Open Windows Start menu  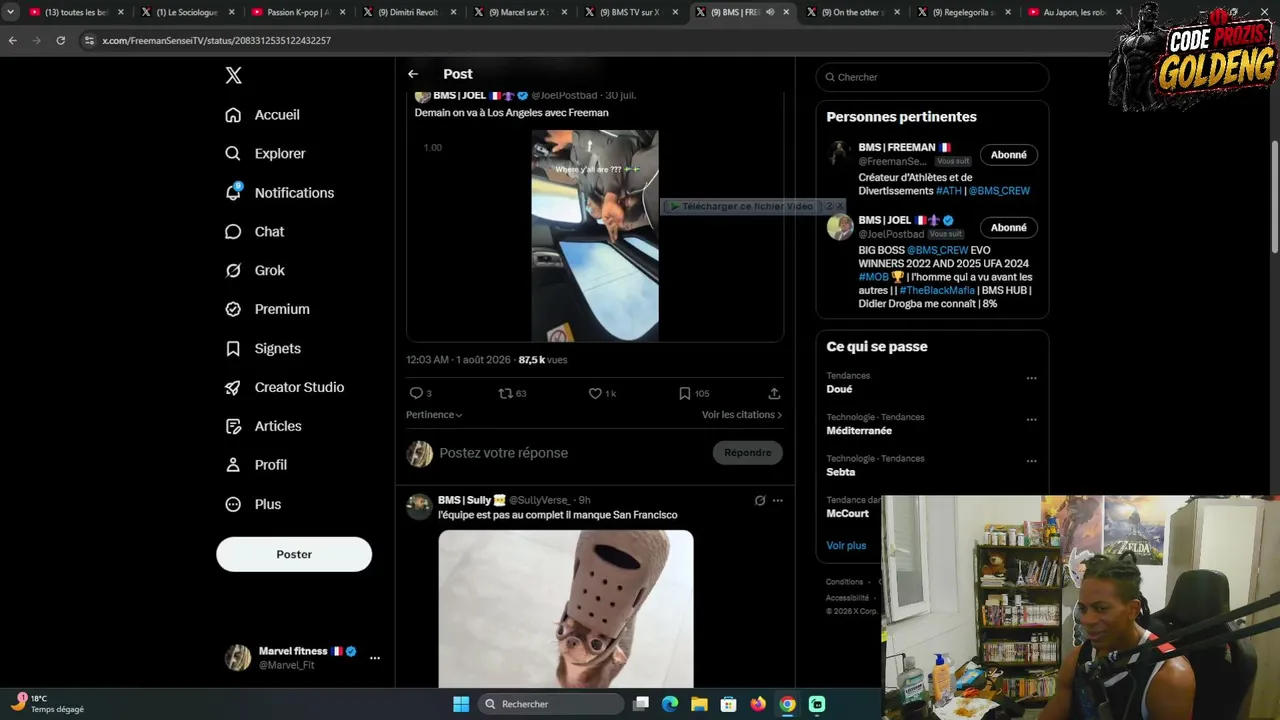(461, 704)
